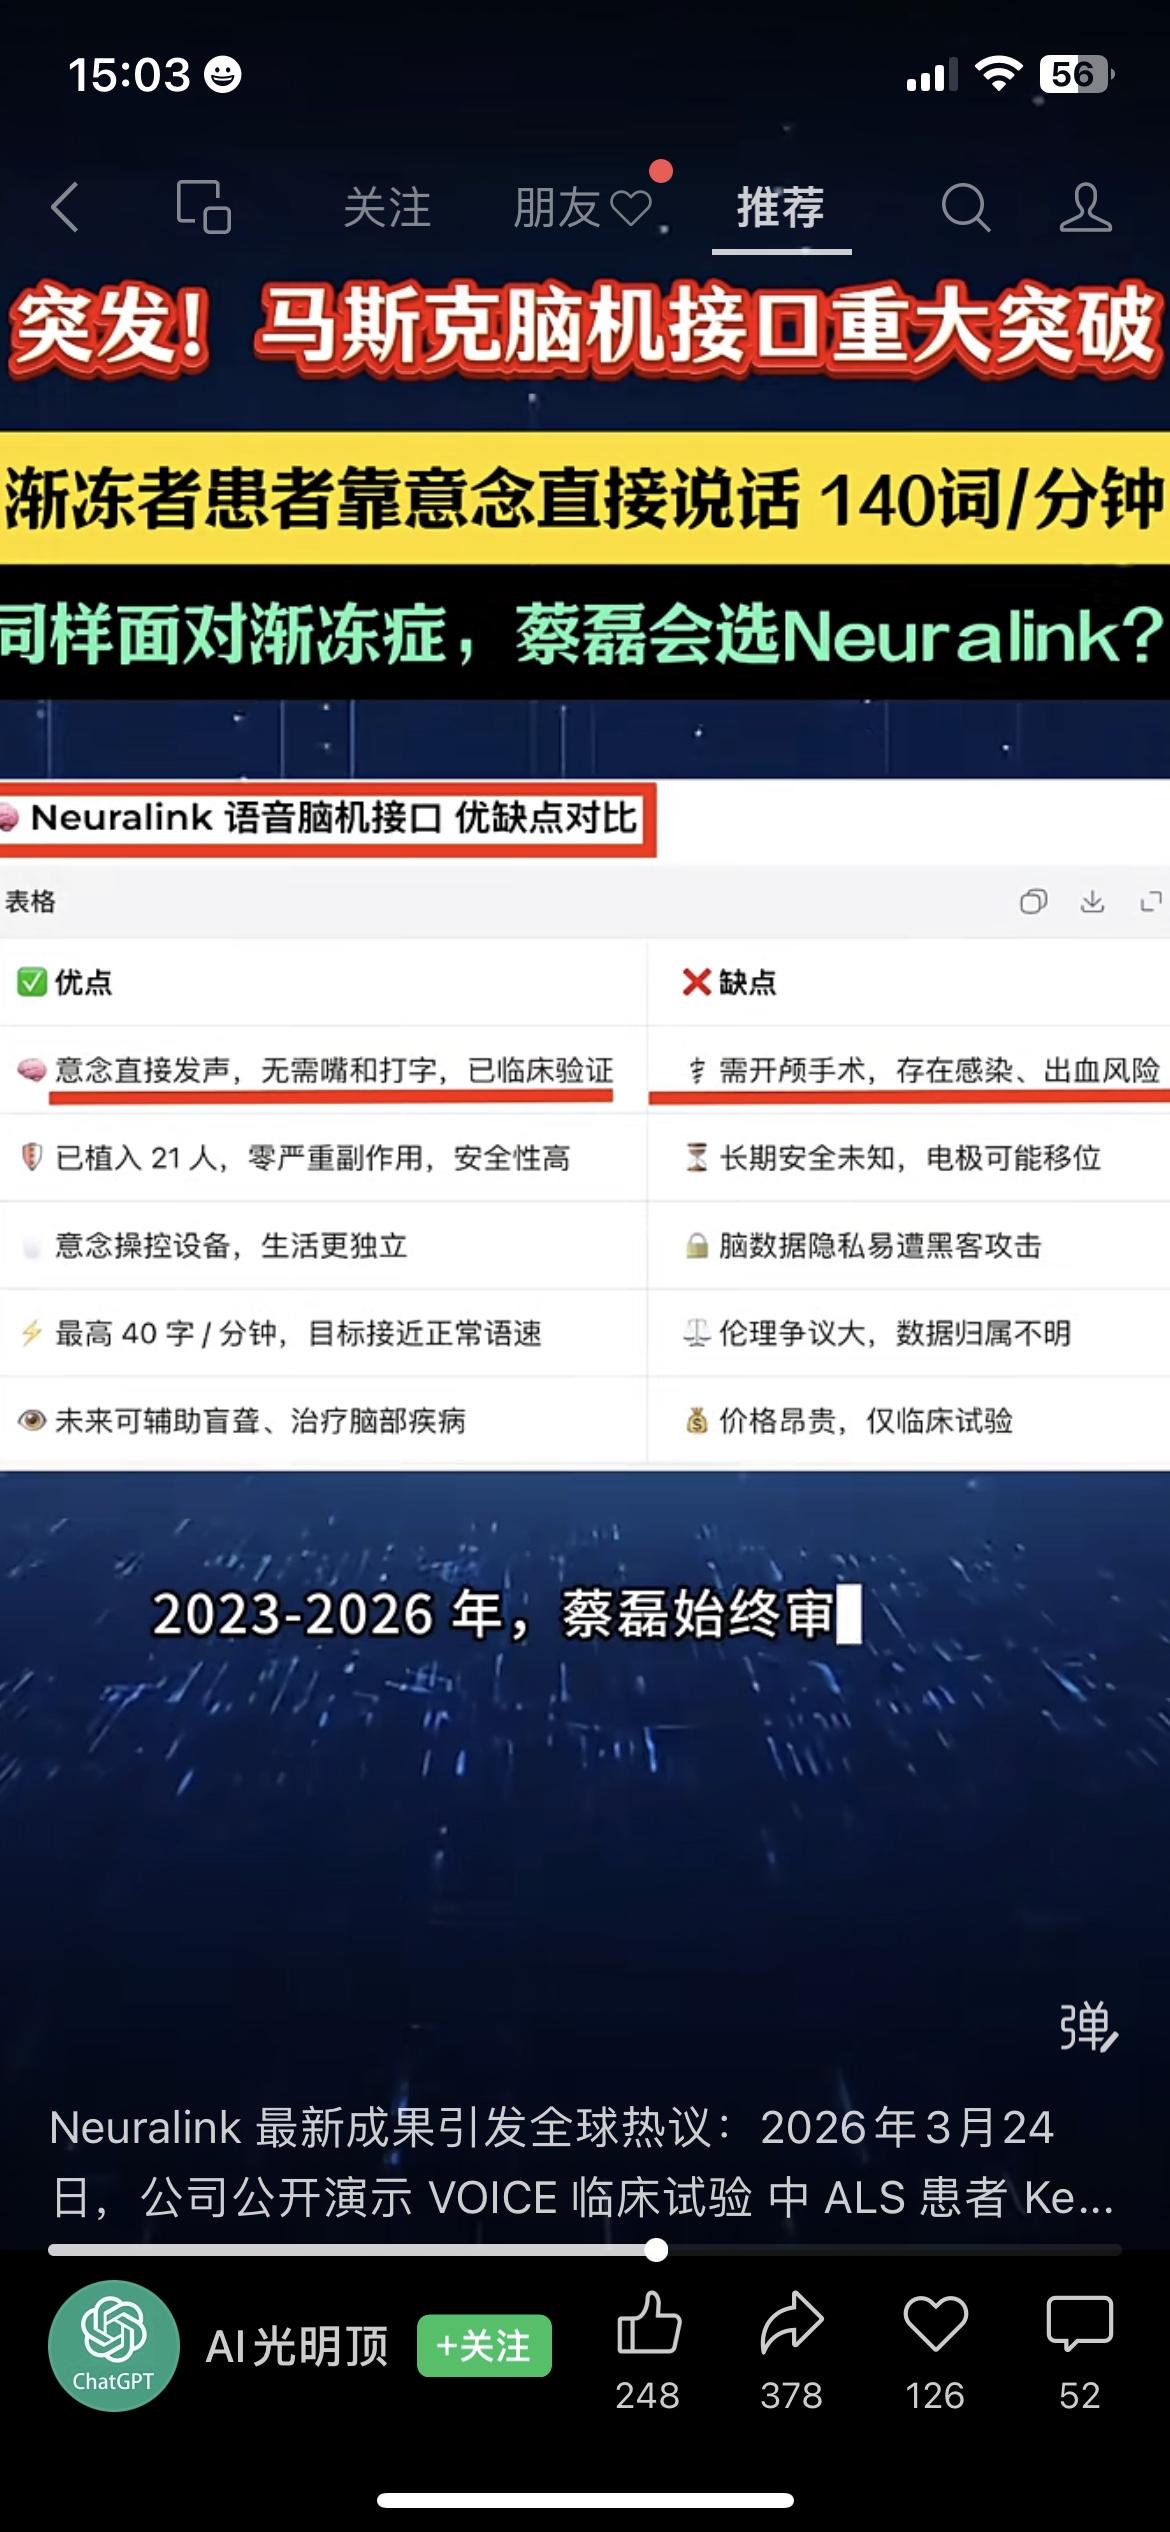Tap the 126 favorites count
This screenshot has height=2532, width=1170.
click(935, 2396)
